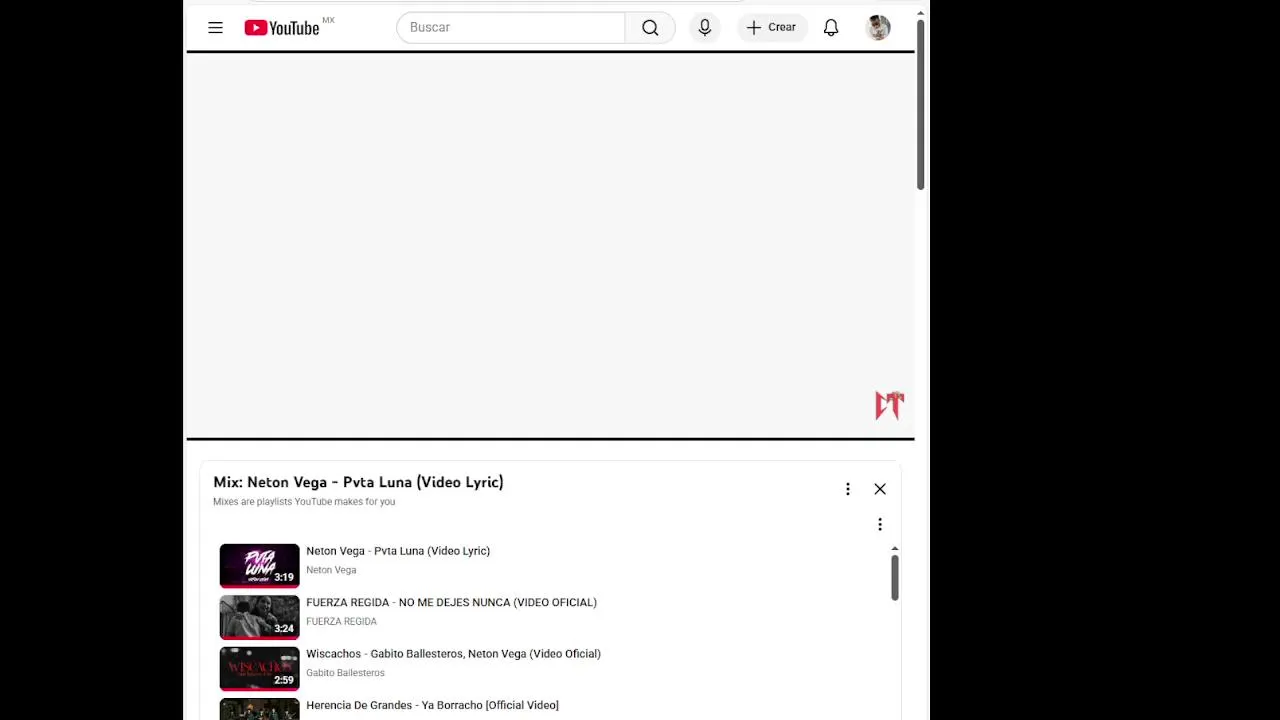Play Pvta Luna thumbnail with 3:19 duration
Image resolution: width=1280 pixels, height=720 pixels.
(259, 565)
